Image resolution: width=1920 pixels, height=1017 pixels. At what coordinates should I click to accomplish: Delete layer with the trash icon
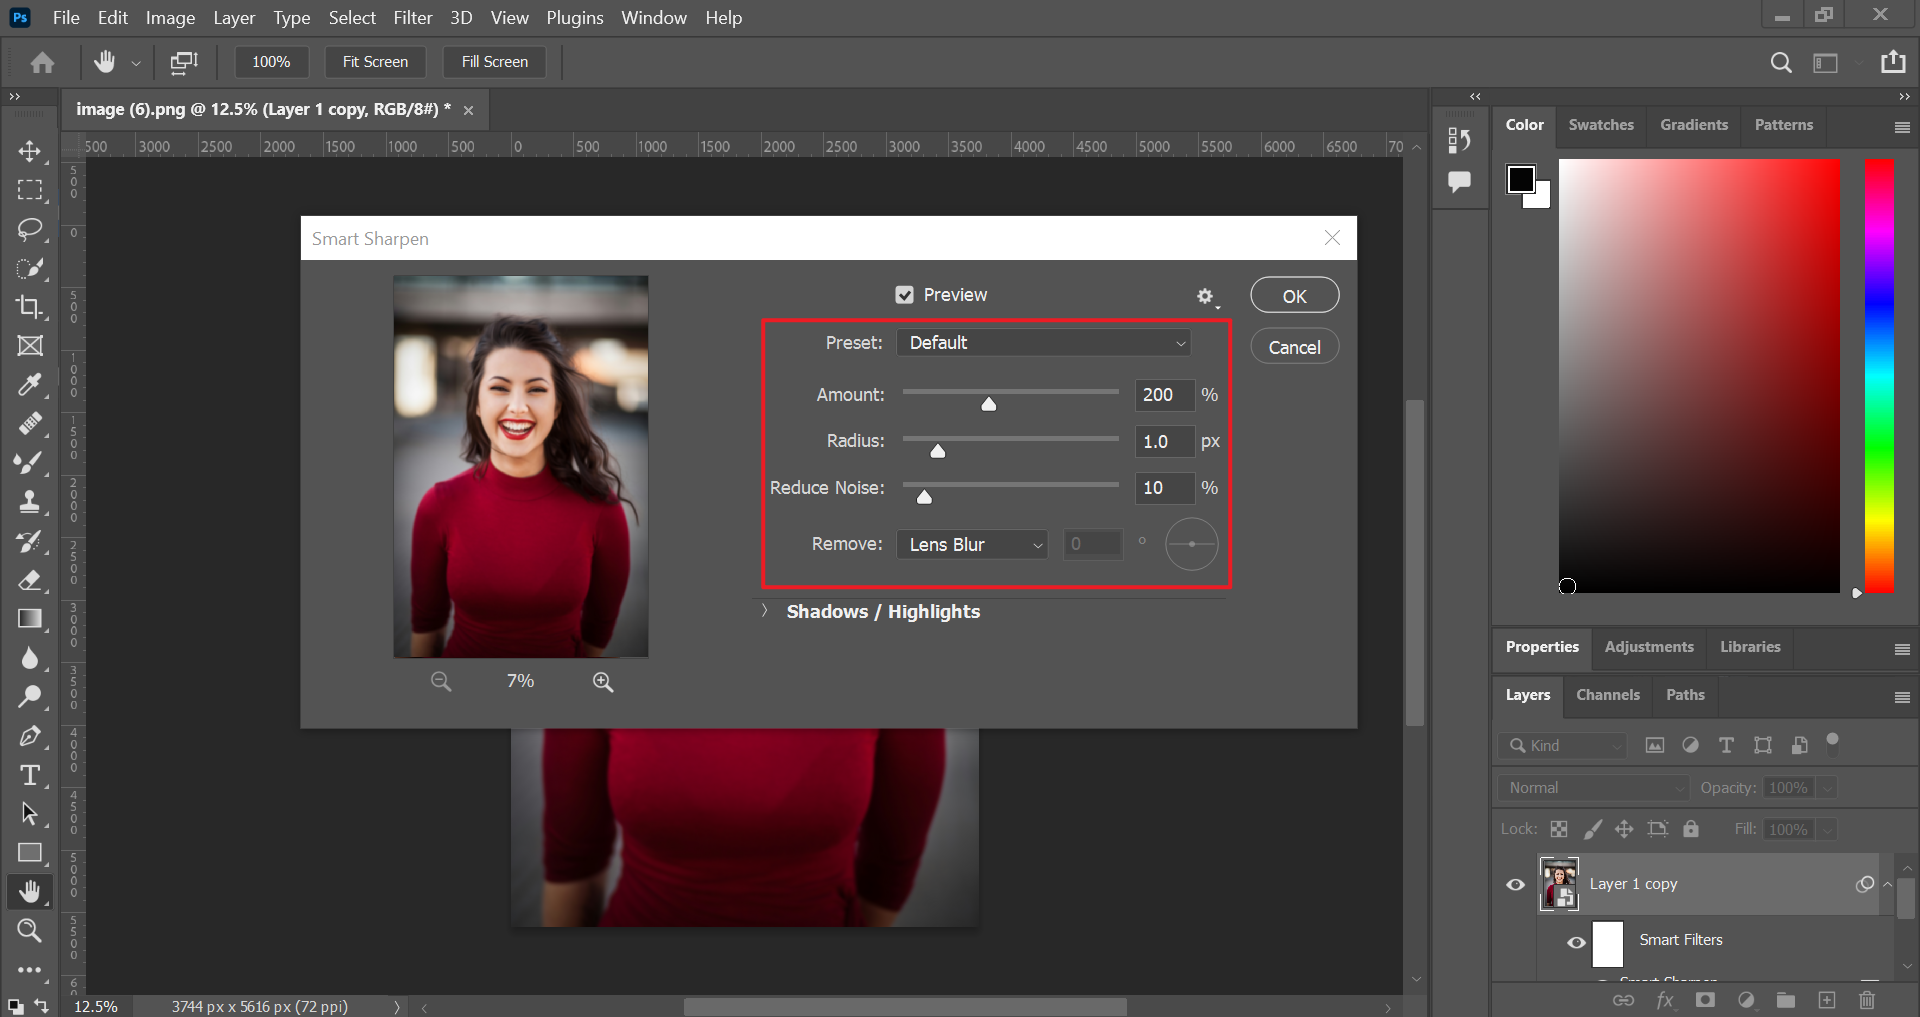tap(1866, 1000)
